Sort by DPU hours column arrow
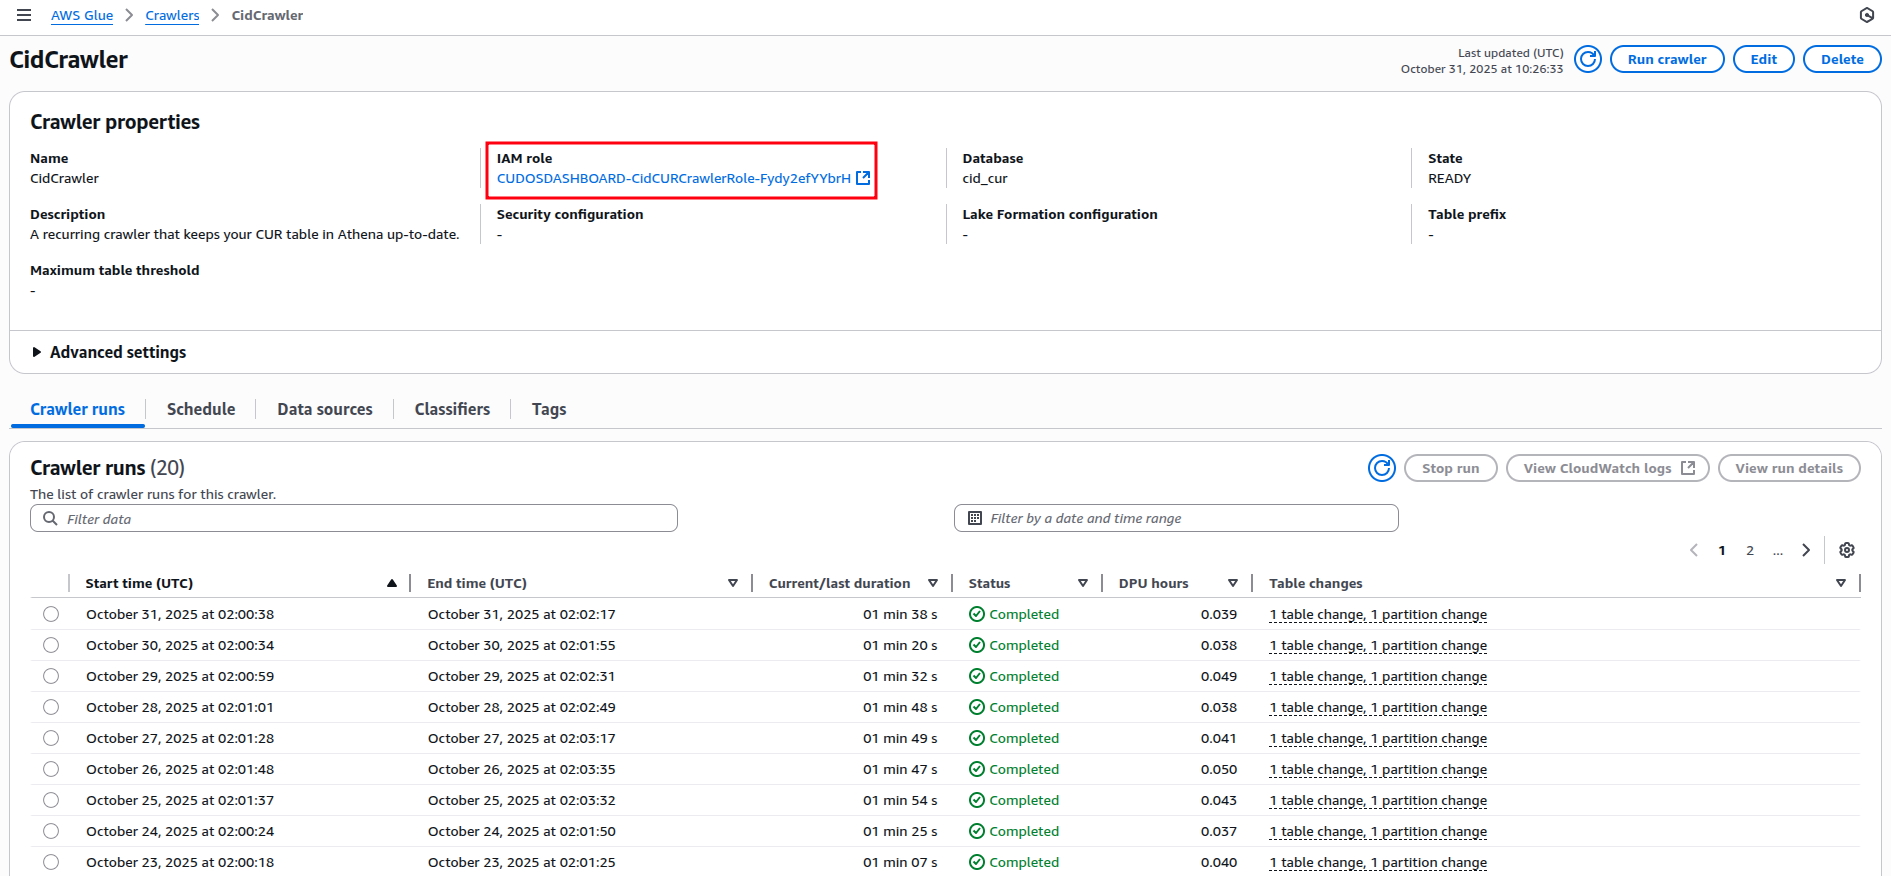 click(1232, 583)
